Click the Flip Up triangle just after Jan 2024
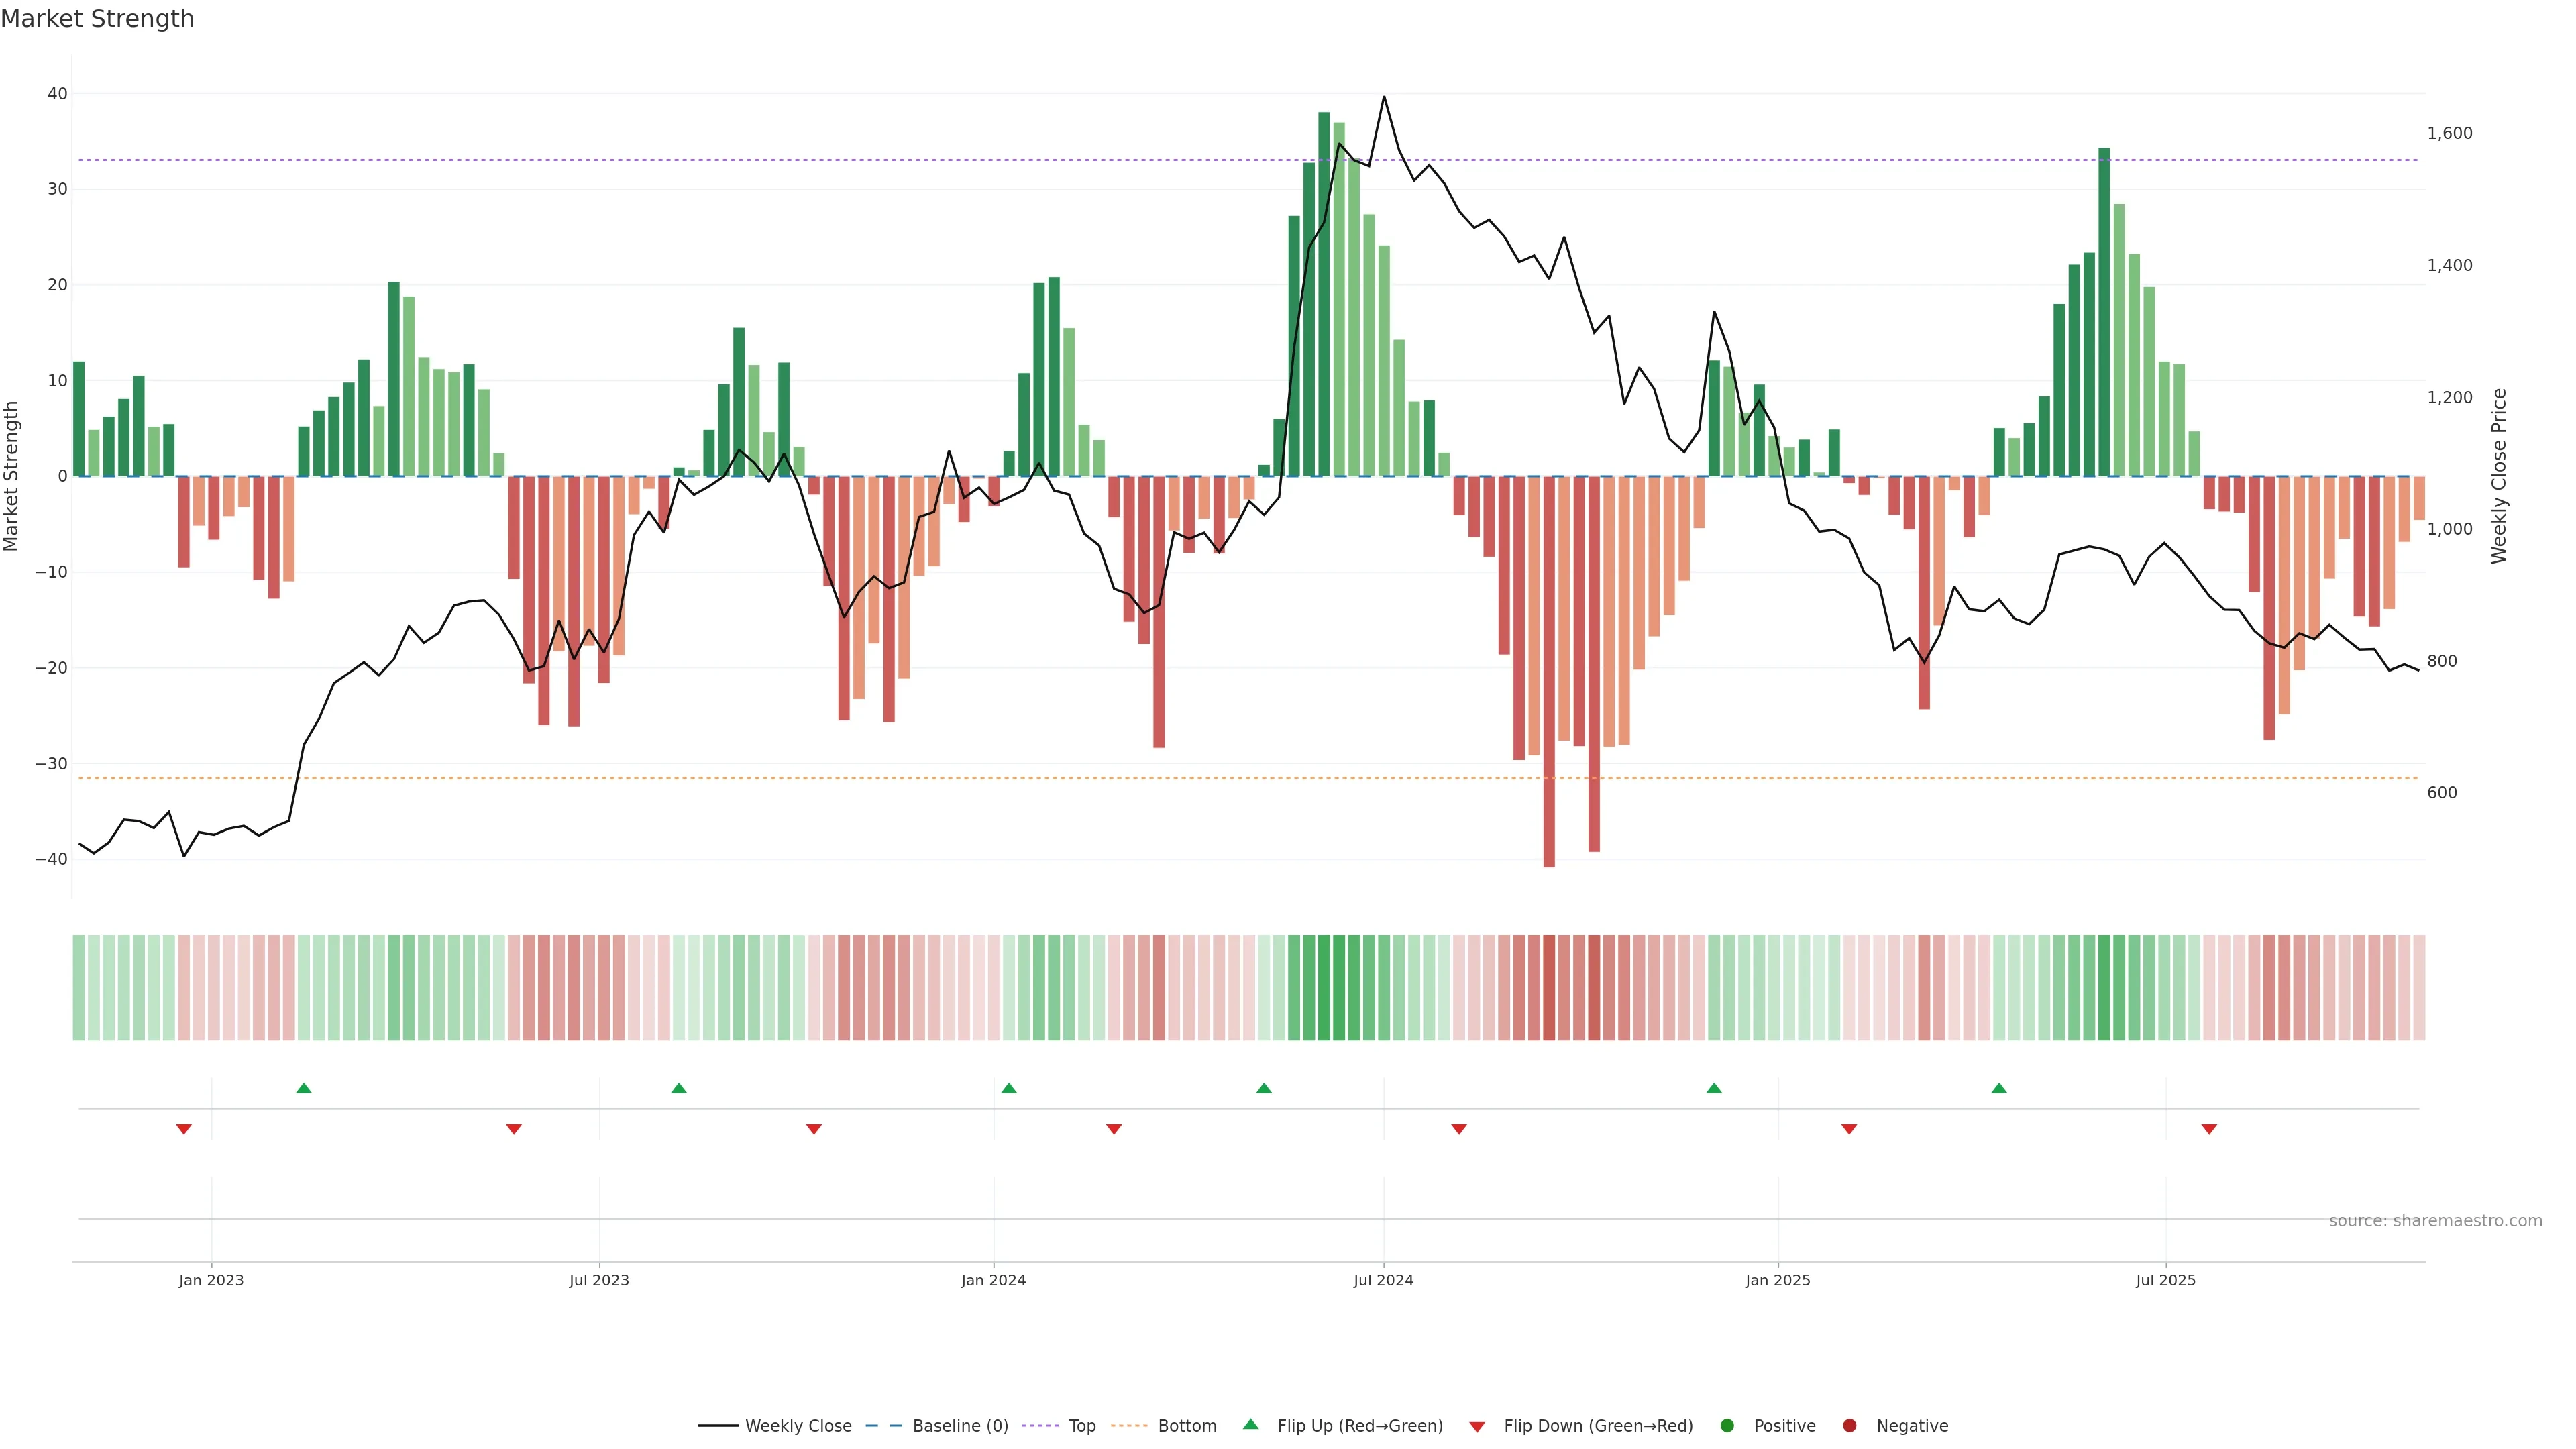The height and width of the screenshot is (1449, 2576). (x=1009, y=1088)
